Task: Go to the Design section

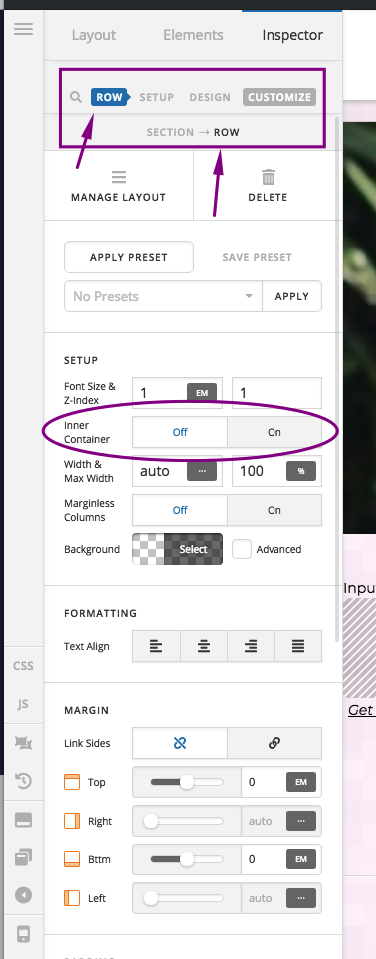Action: (210, 97)
